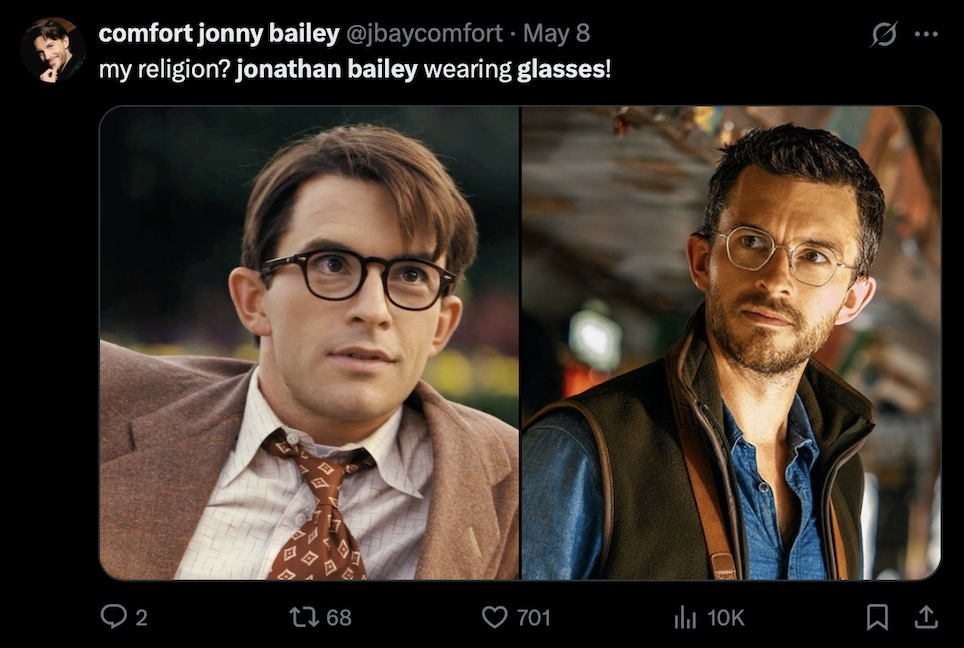The image size is (964, 648).
Task: Like the tweet with the heart icon
Action: tap(495, 617)
